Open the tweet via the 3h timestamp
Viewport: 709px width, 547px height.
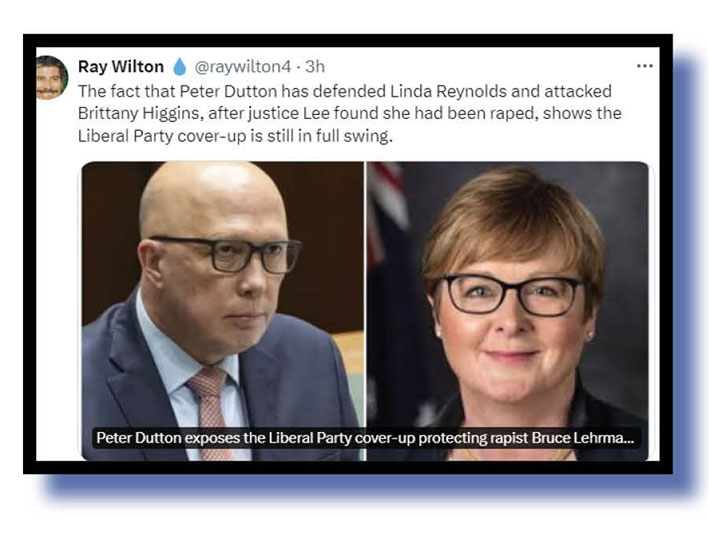coord(315,66)
